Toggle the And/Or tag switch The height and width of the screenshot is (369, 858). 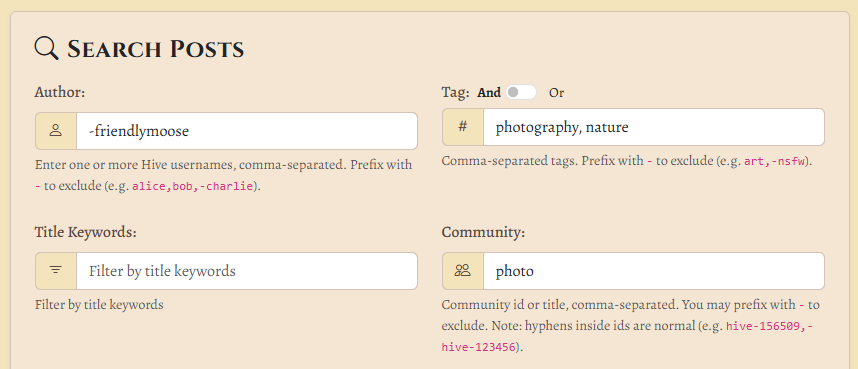point(520,93)
